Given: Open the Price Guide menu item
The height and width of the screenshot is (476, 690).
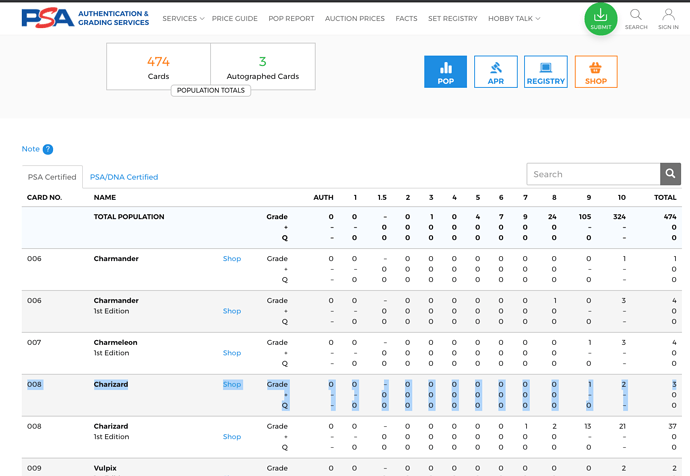Looking at the screenshot, I should (x=234, y=19).
